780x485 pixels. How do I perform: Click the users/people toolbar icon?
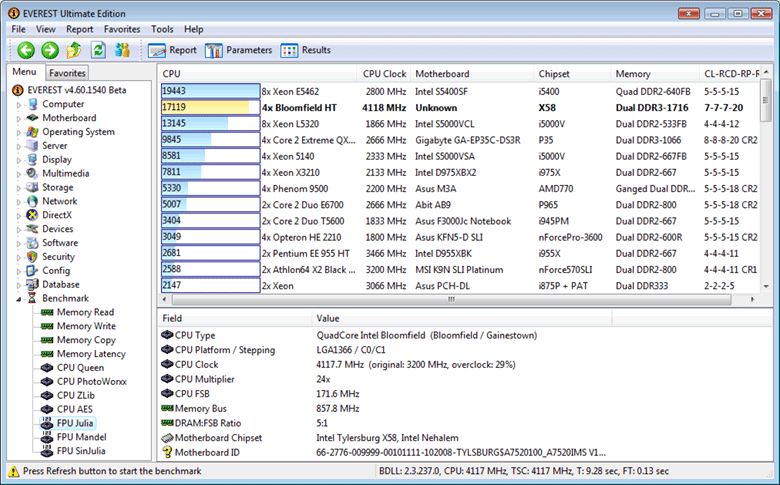click(122, 50)
